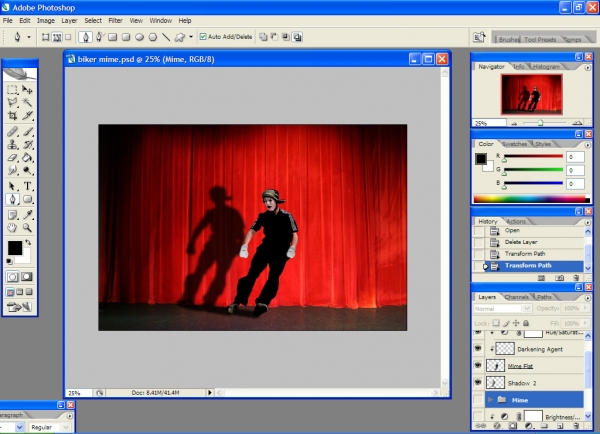
Task: Open the font style Regular dropdown
Action: click(x=50, y=427)
